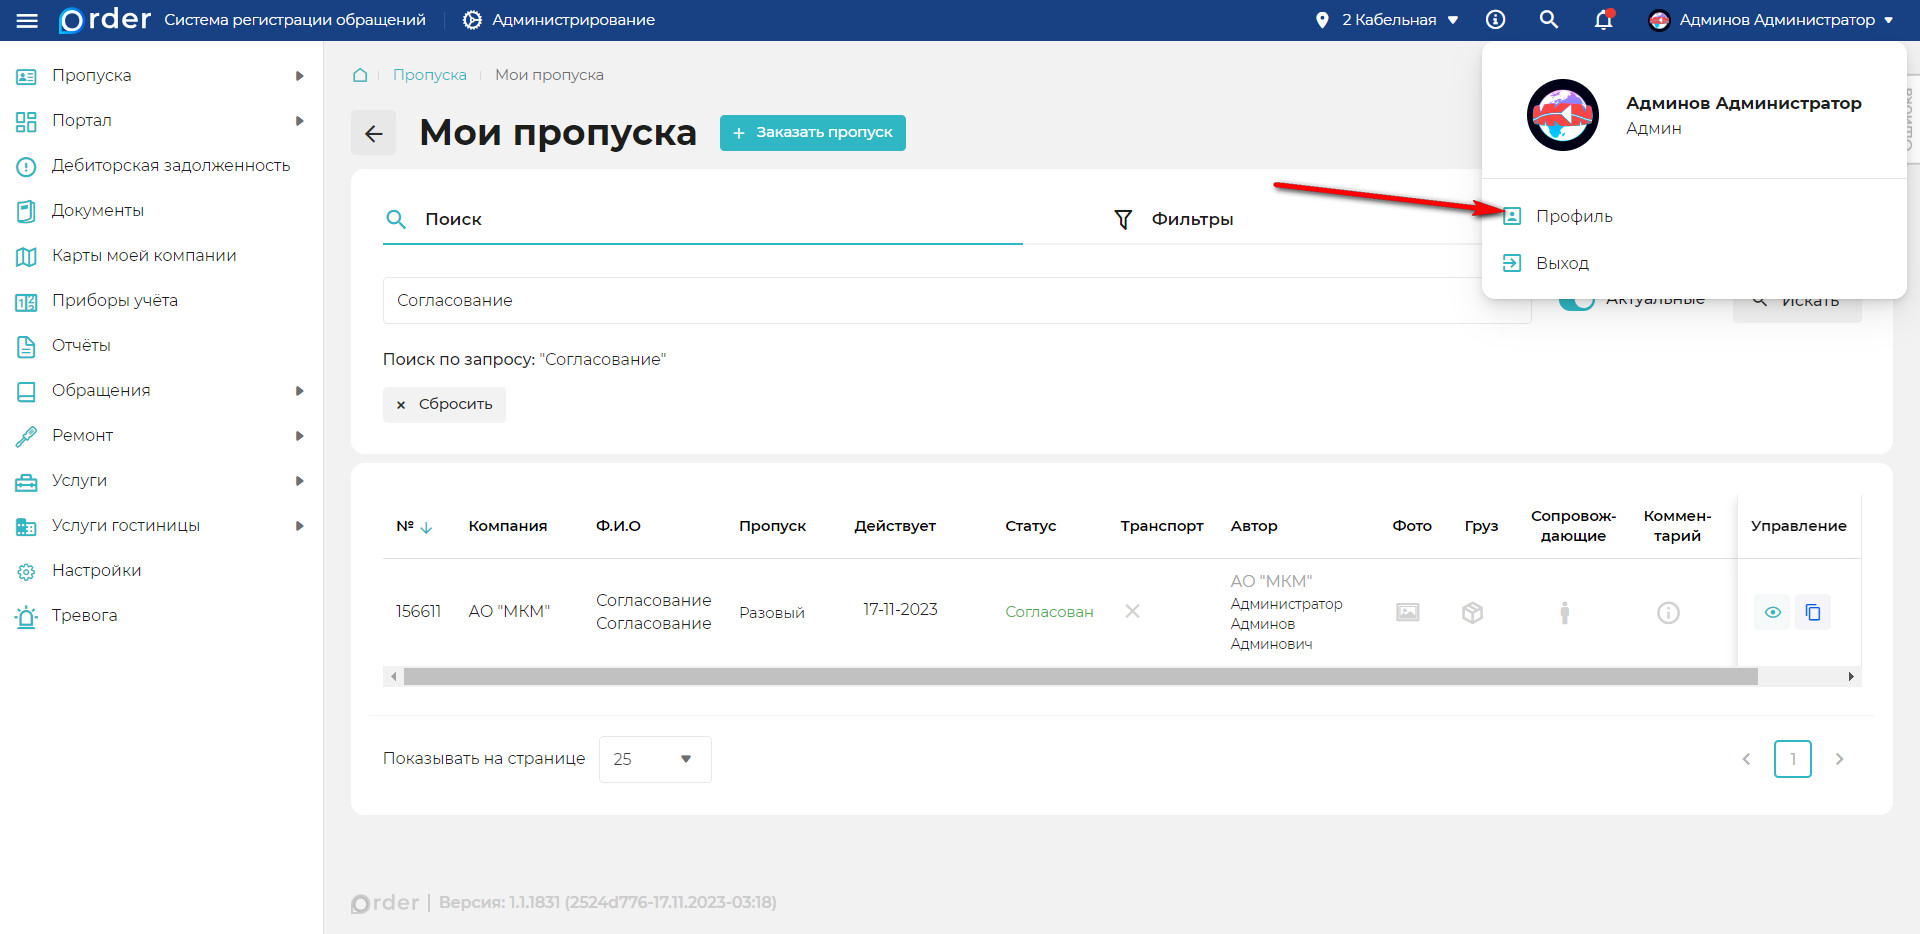Click the accompanying person icon in the row
This screenshot has width=1920, height=934.
(x=1566, y=612)
